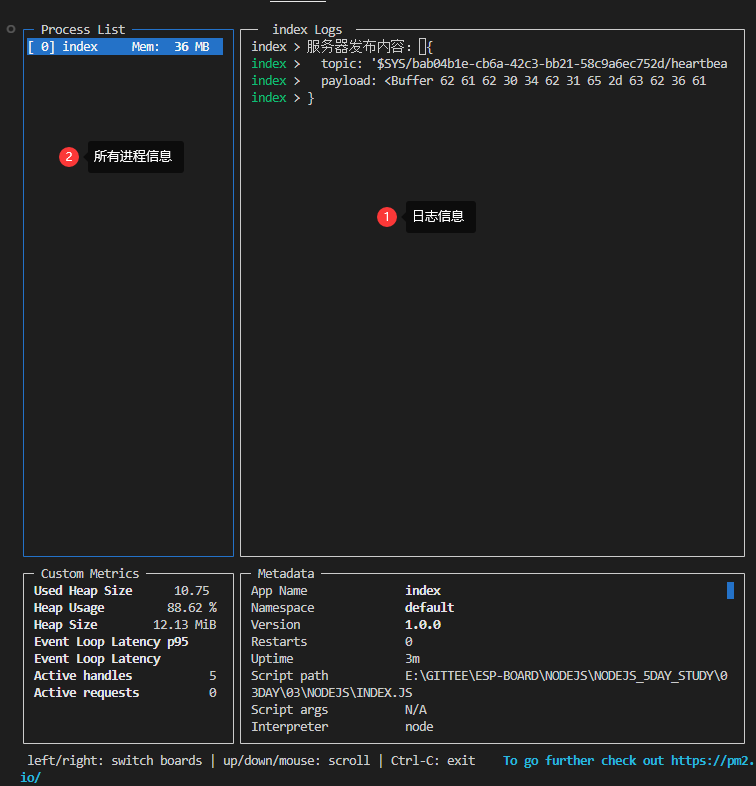Click the 'Active handles' metric row
This screenshot has height=786, width=756.
tap(125, 676)
